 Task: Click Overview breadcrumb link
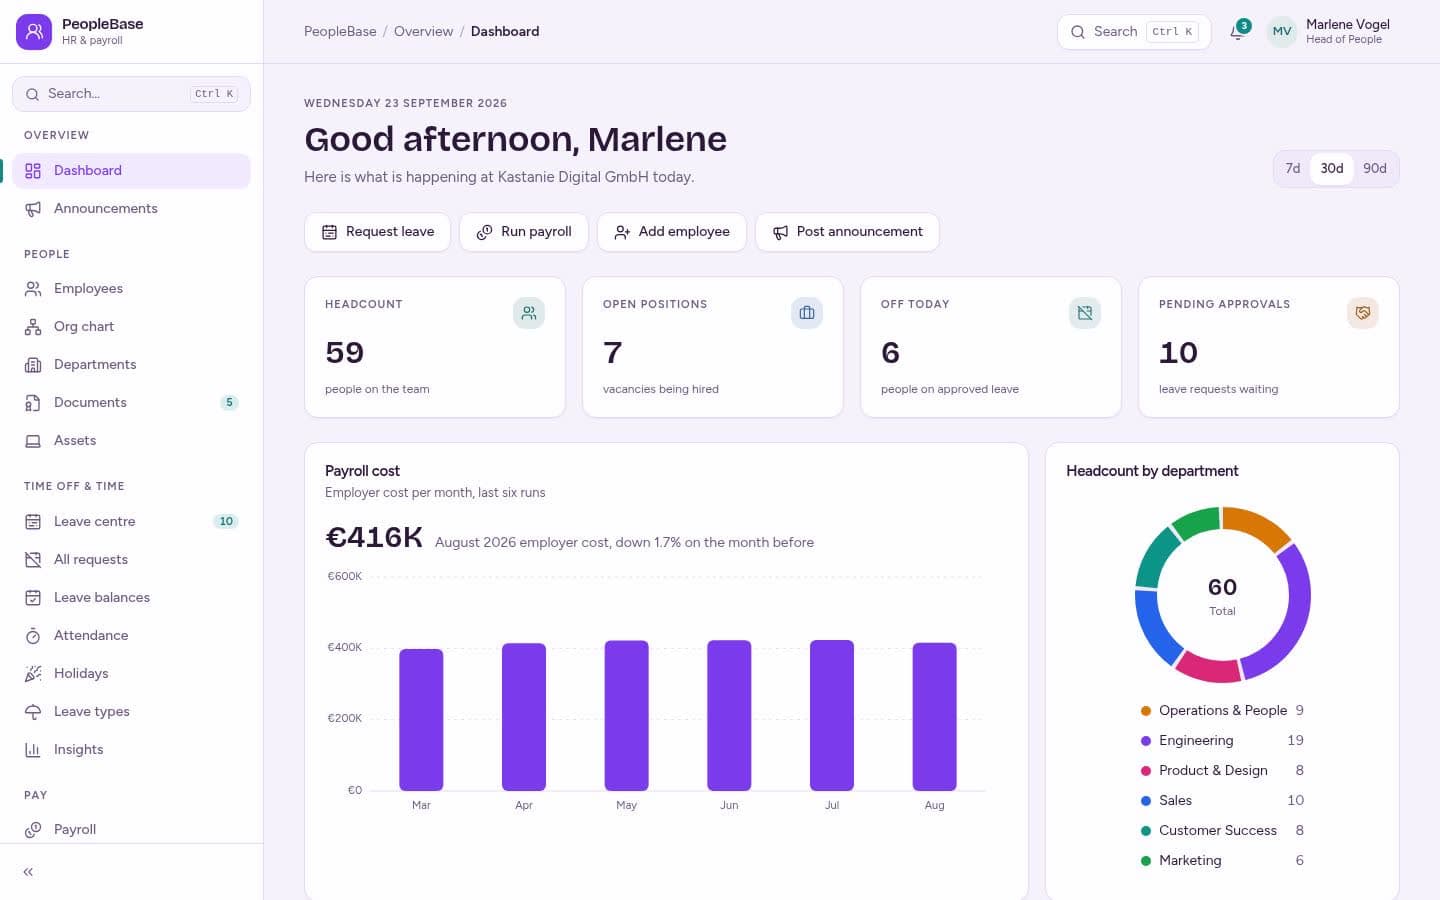click(x=423, y=31)
